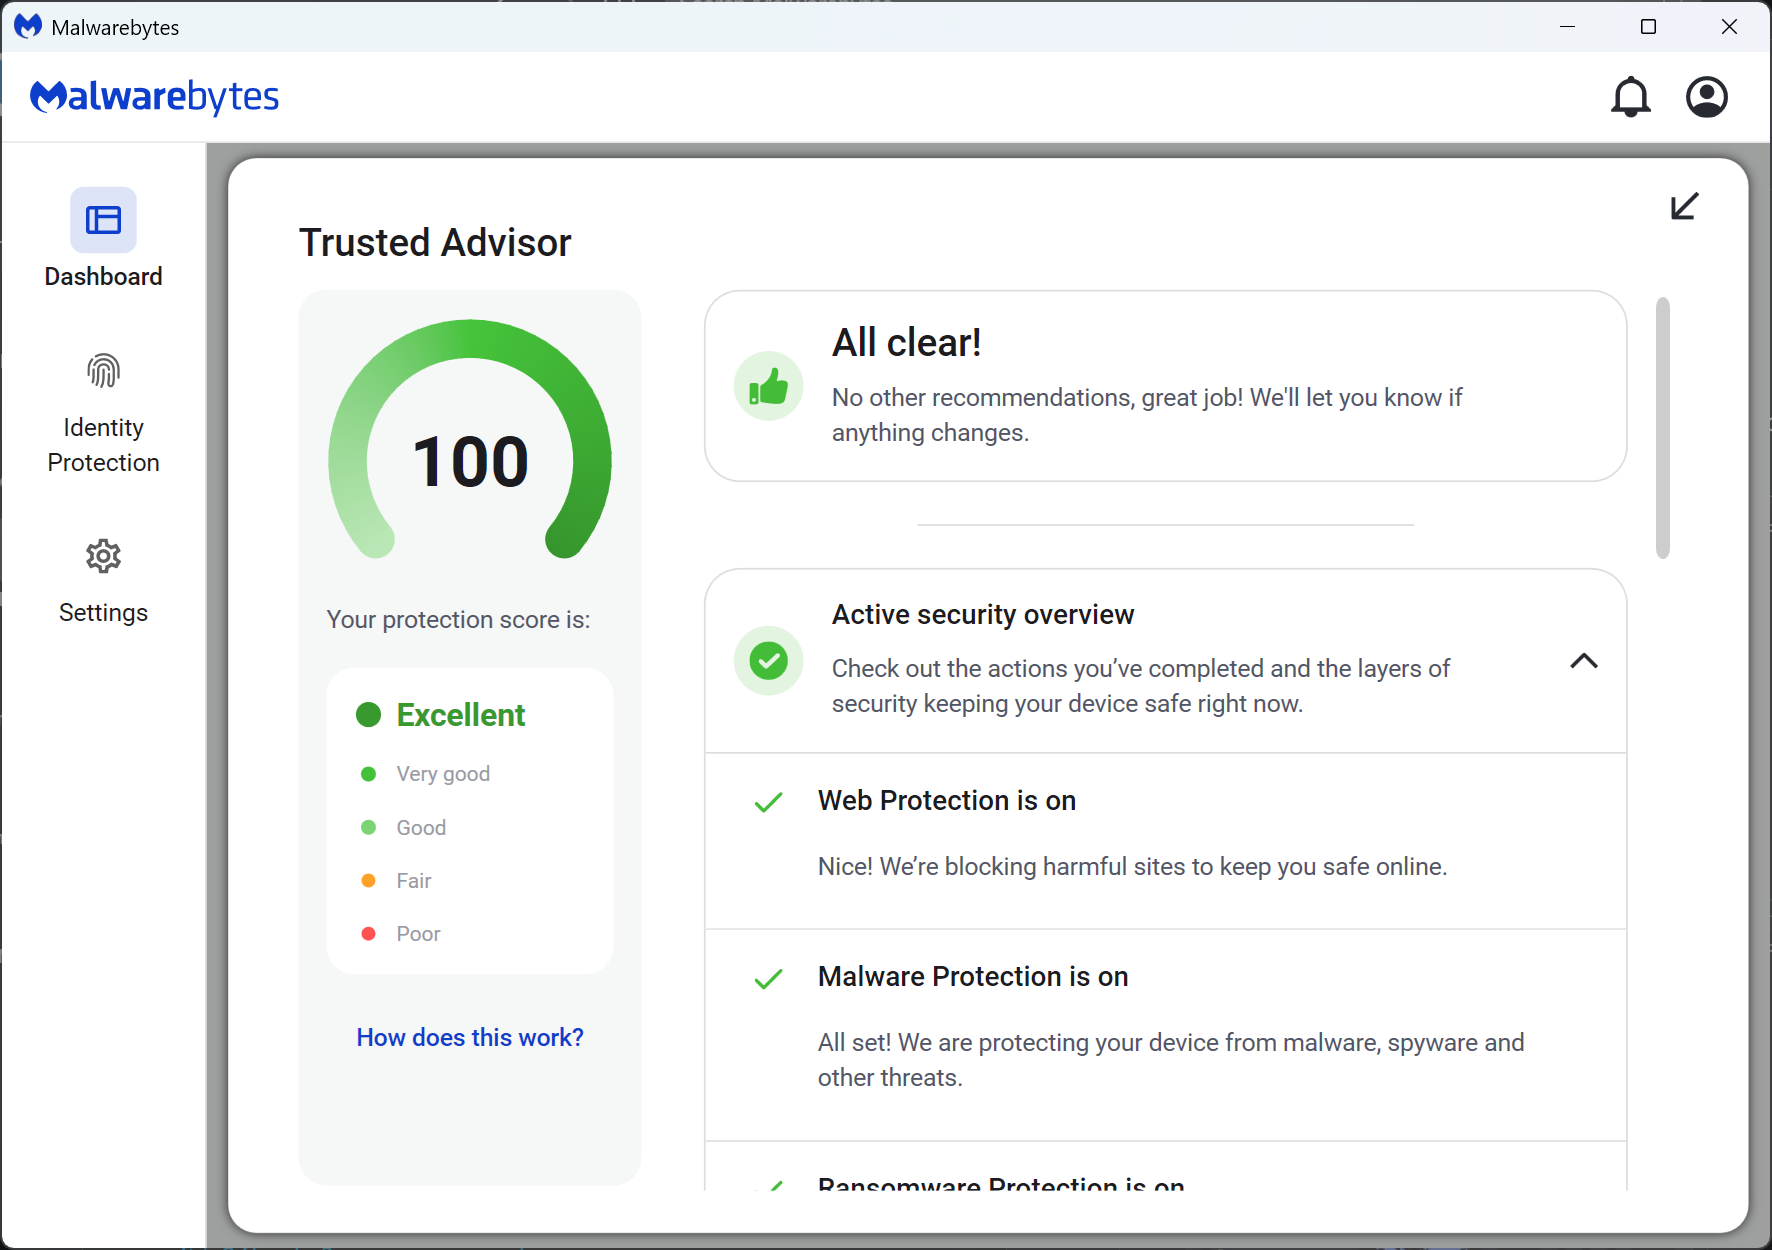Click the Dashboard sidebar icon

103,220
